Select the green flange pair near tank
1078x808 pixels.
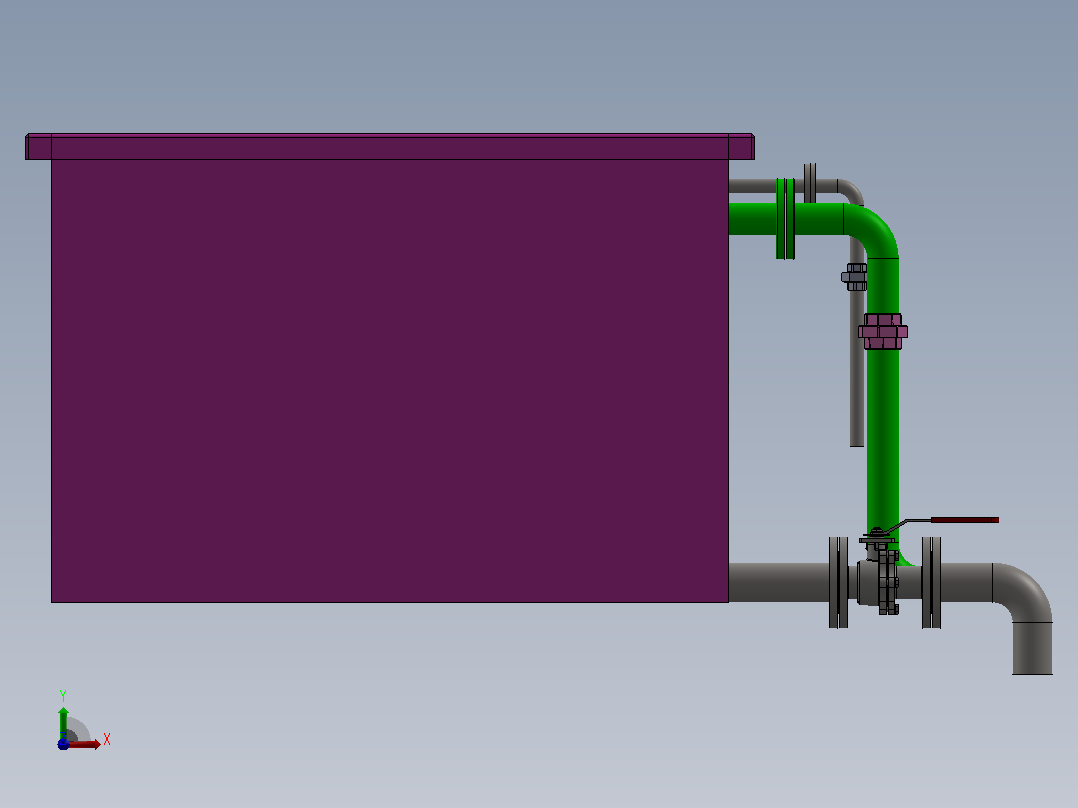pos(786,219)
